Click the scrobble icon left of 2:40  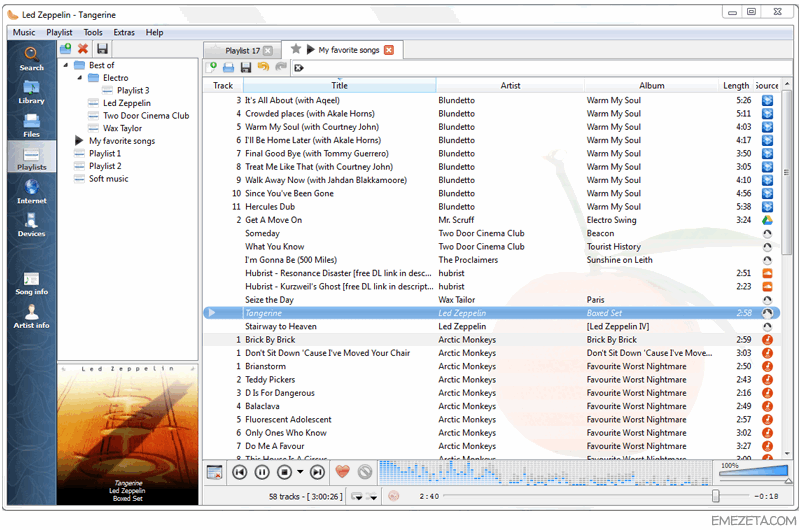pos(393,496)
